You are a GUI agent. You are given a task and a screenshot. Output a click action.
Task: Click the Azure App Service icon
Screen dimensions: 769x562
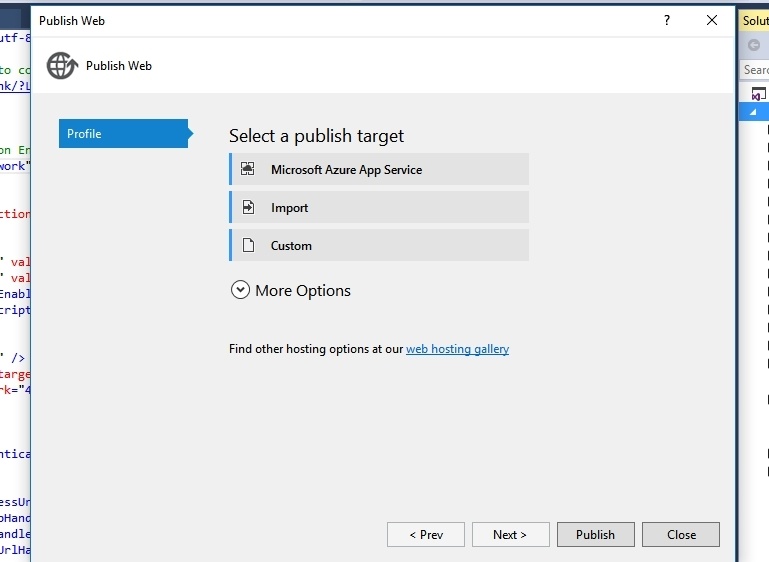248,169
